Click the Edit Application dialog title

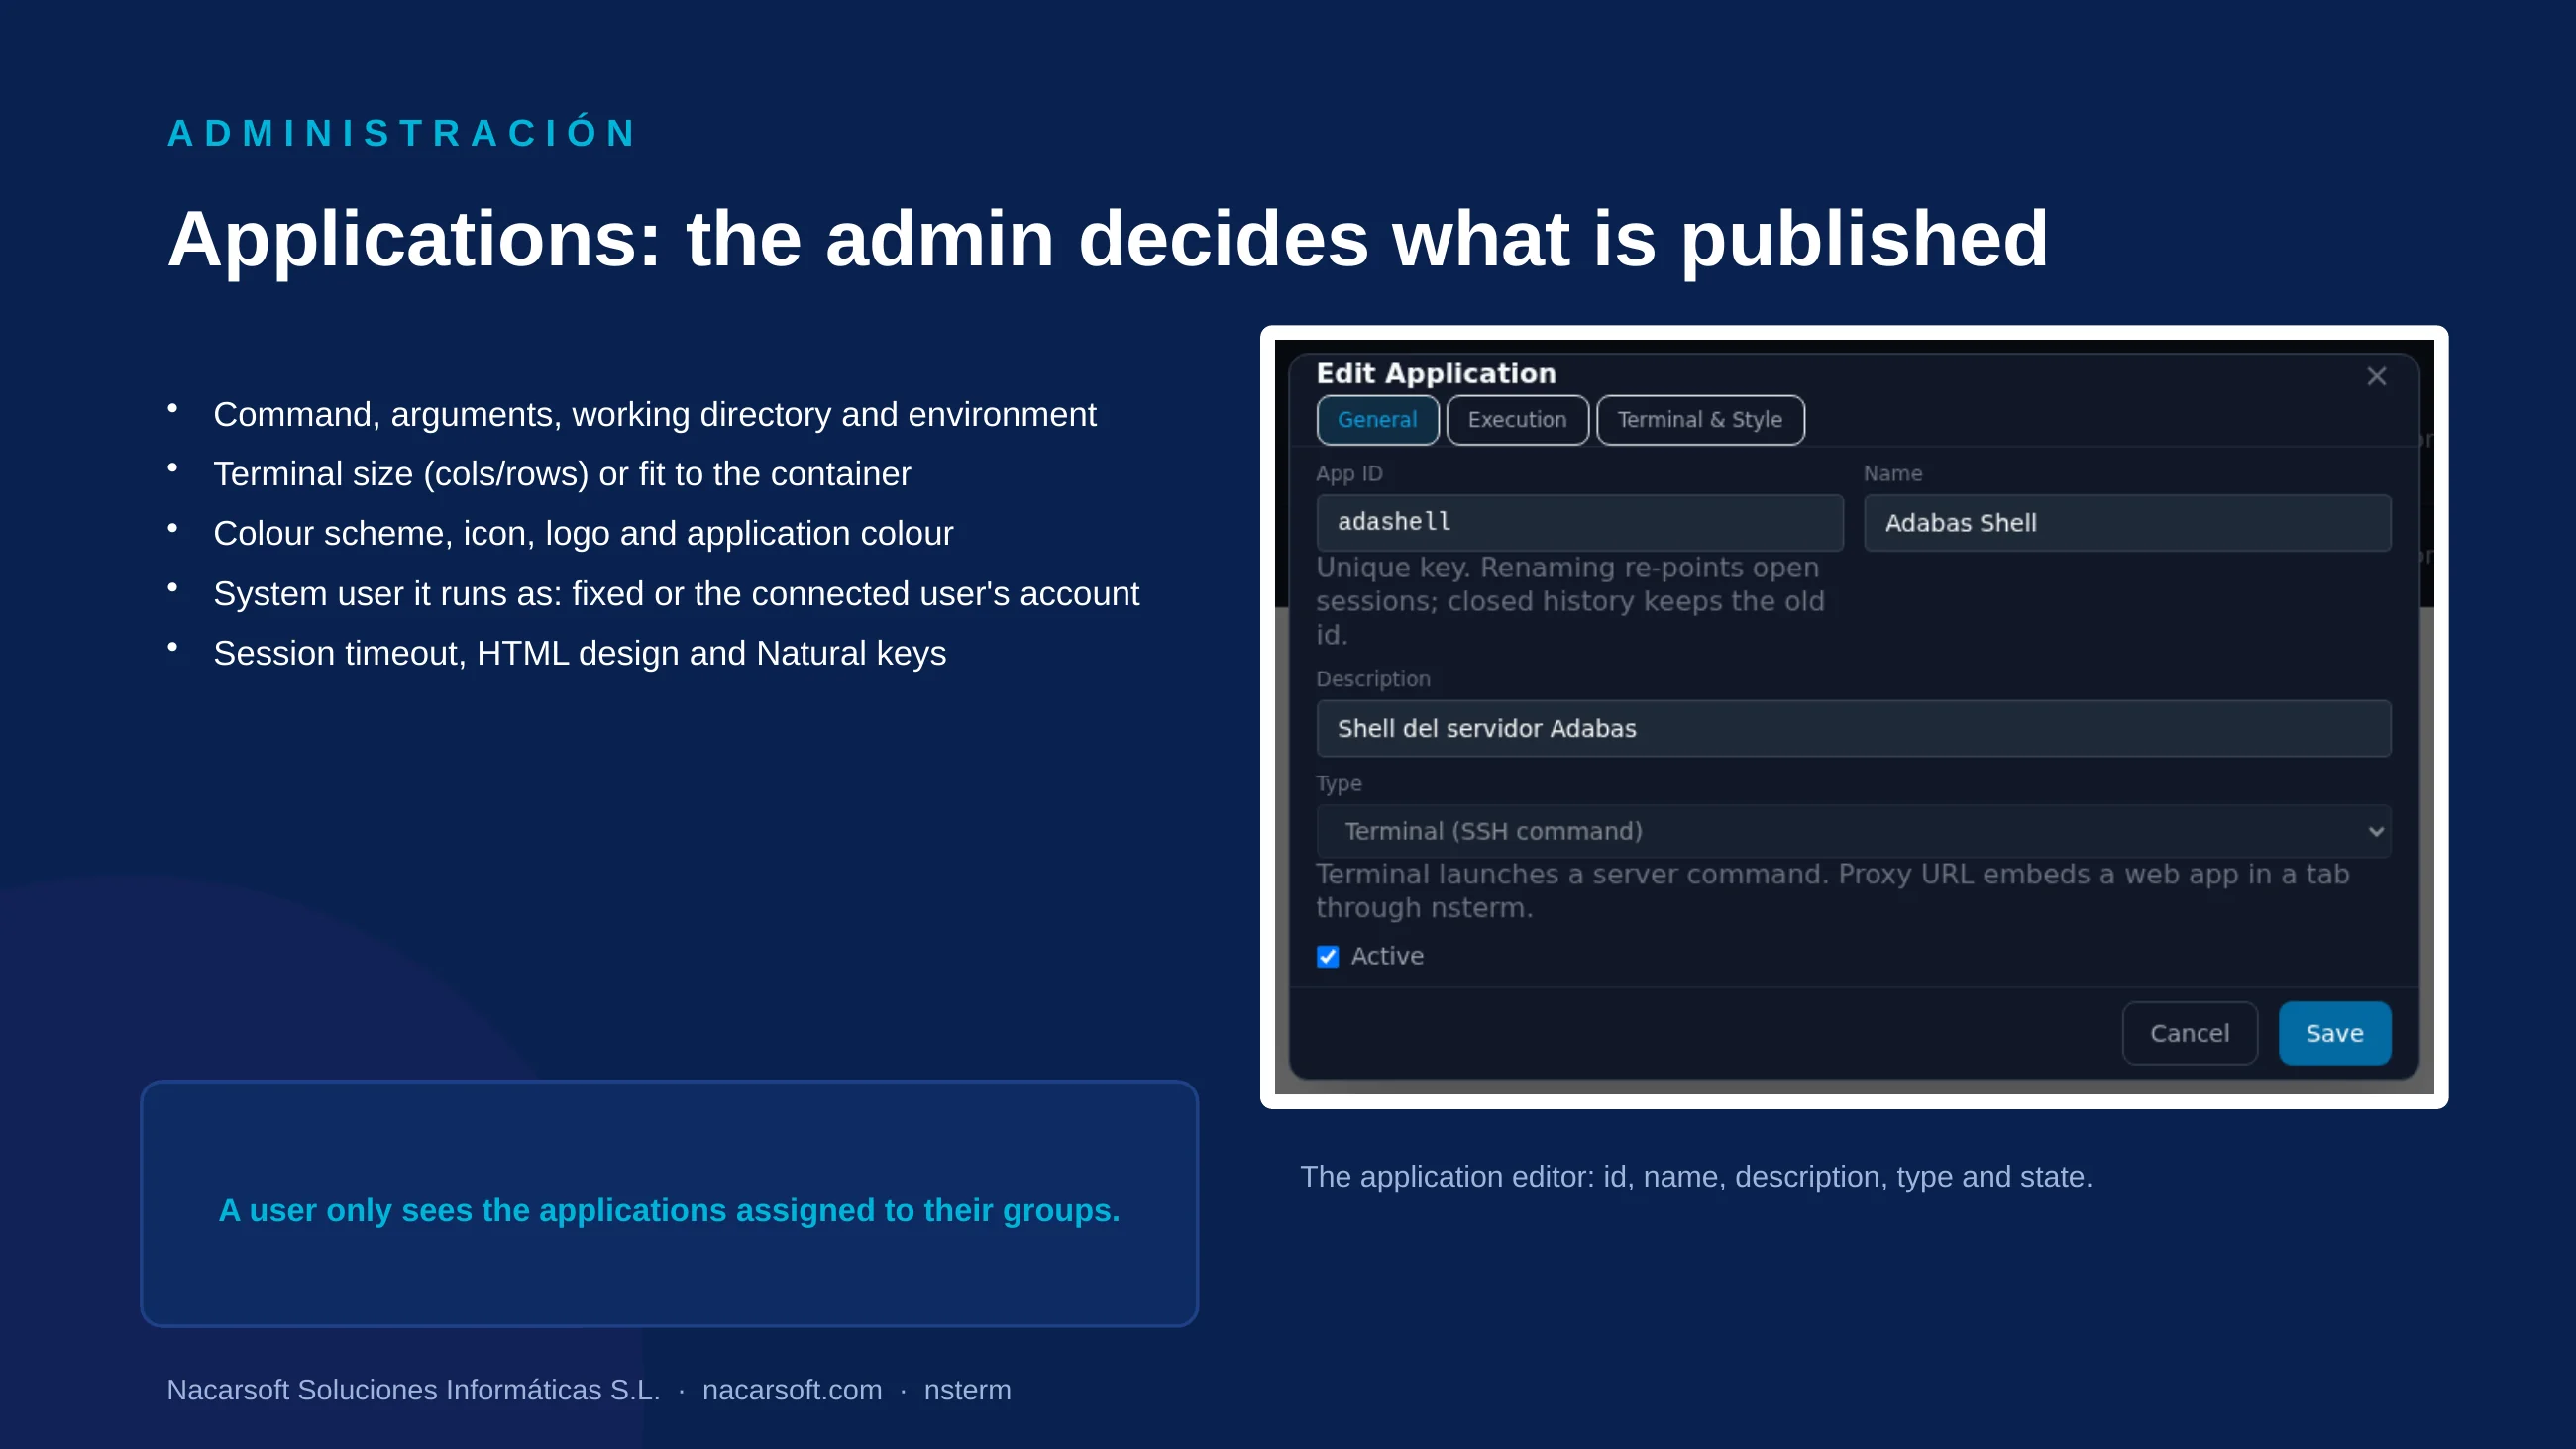click(x=1436, y=373)
